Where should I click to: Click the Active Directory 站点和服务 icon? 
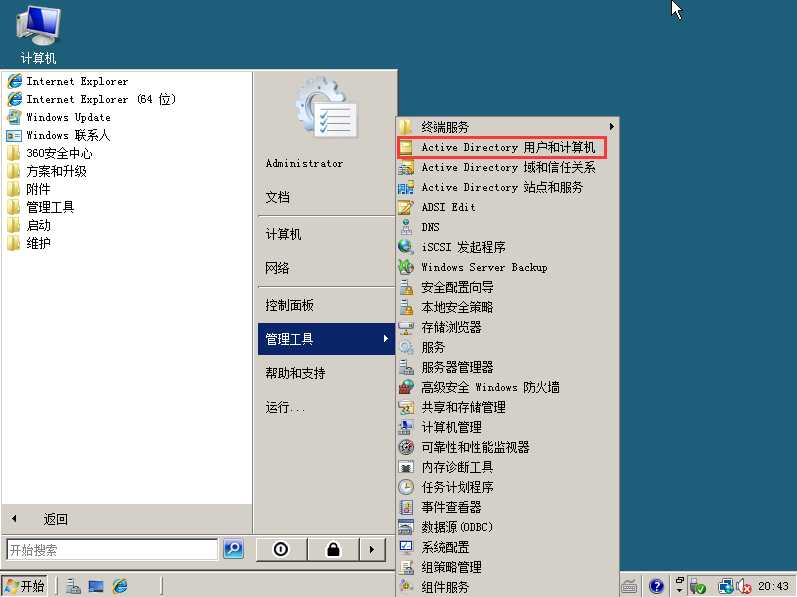click(x=406, y=187)
